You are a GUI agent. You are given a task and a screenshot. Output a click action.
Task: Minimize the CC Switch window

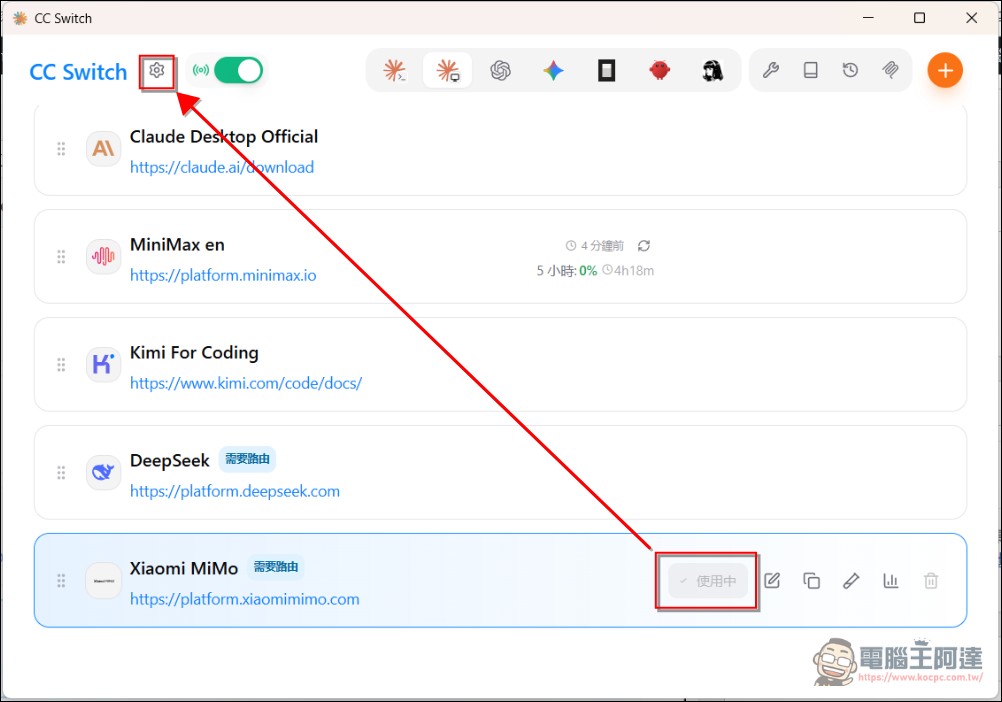(868, 18)
